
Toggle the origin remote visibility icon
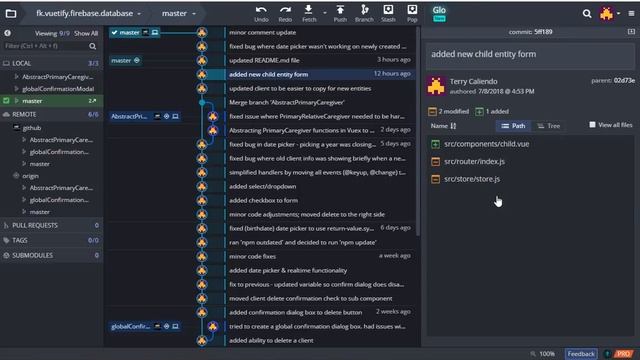pyautogui.click(x=16, y=176)
